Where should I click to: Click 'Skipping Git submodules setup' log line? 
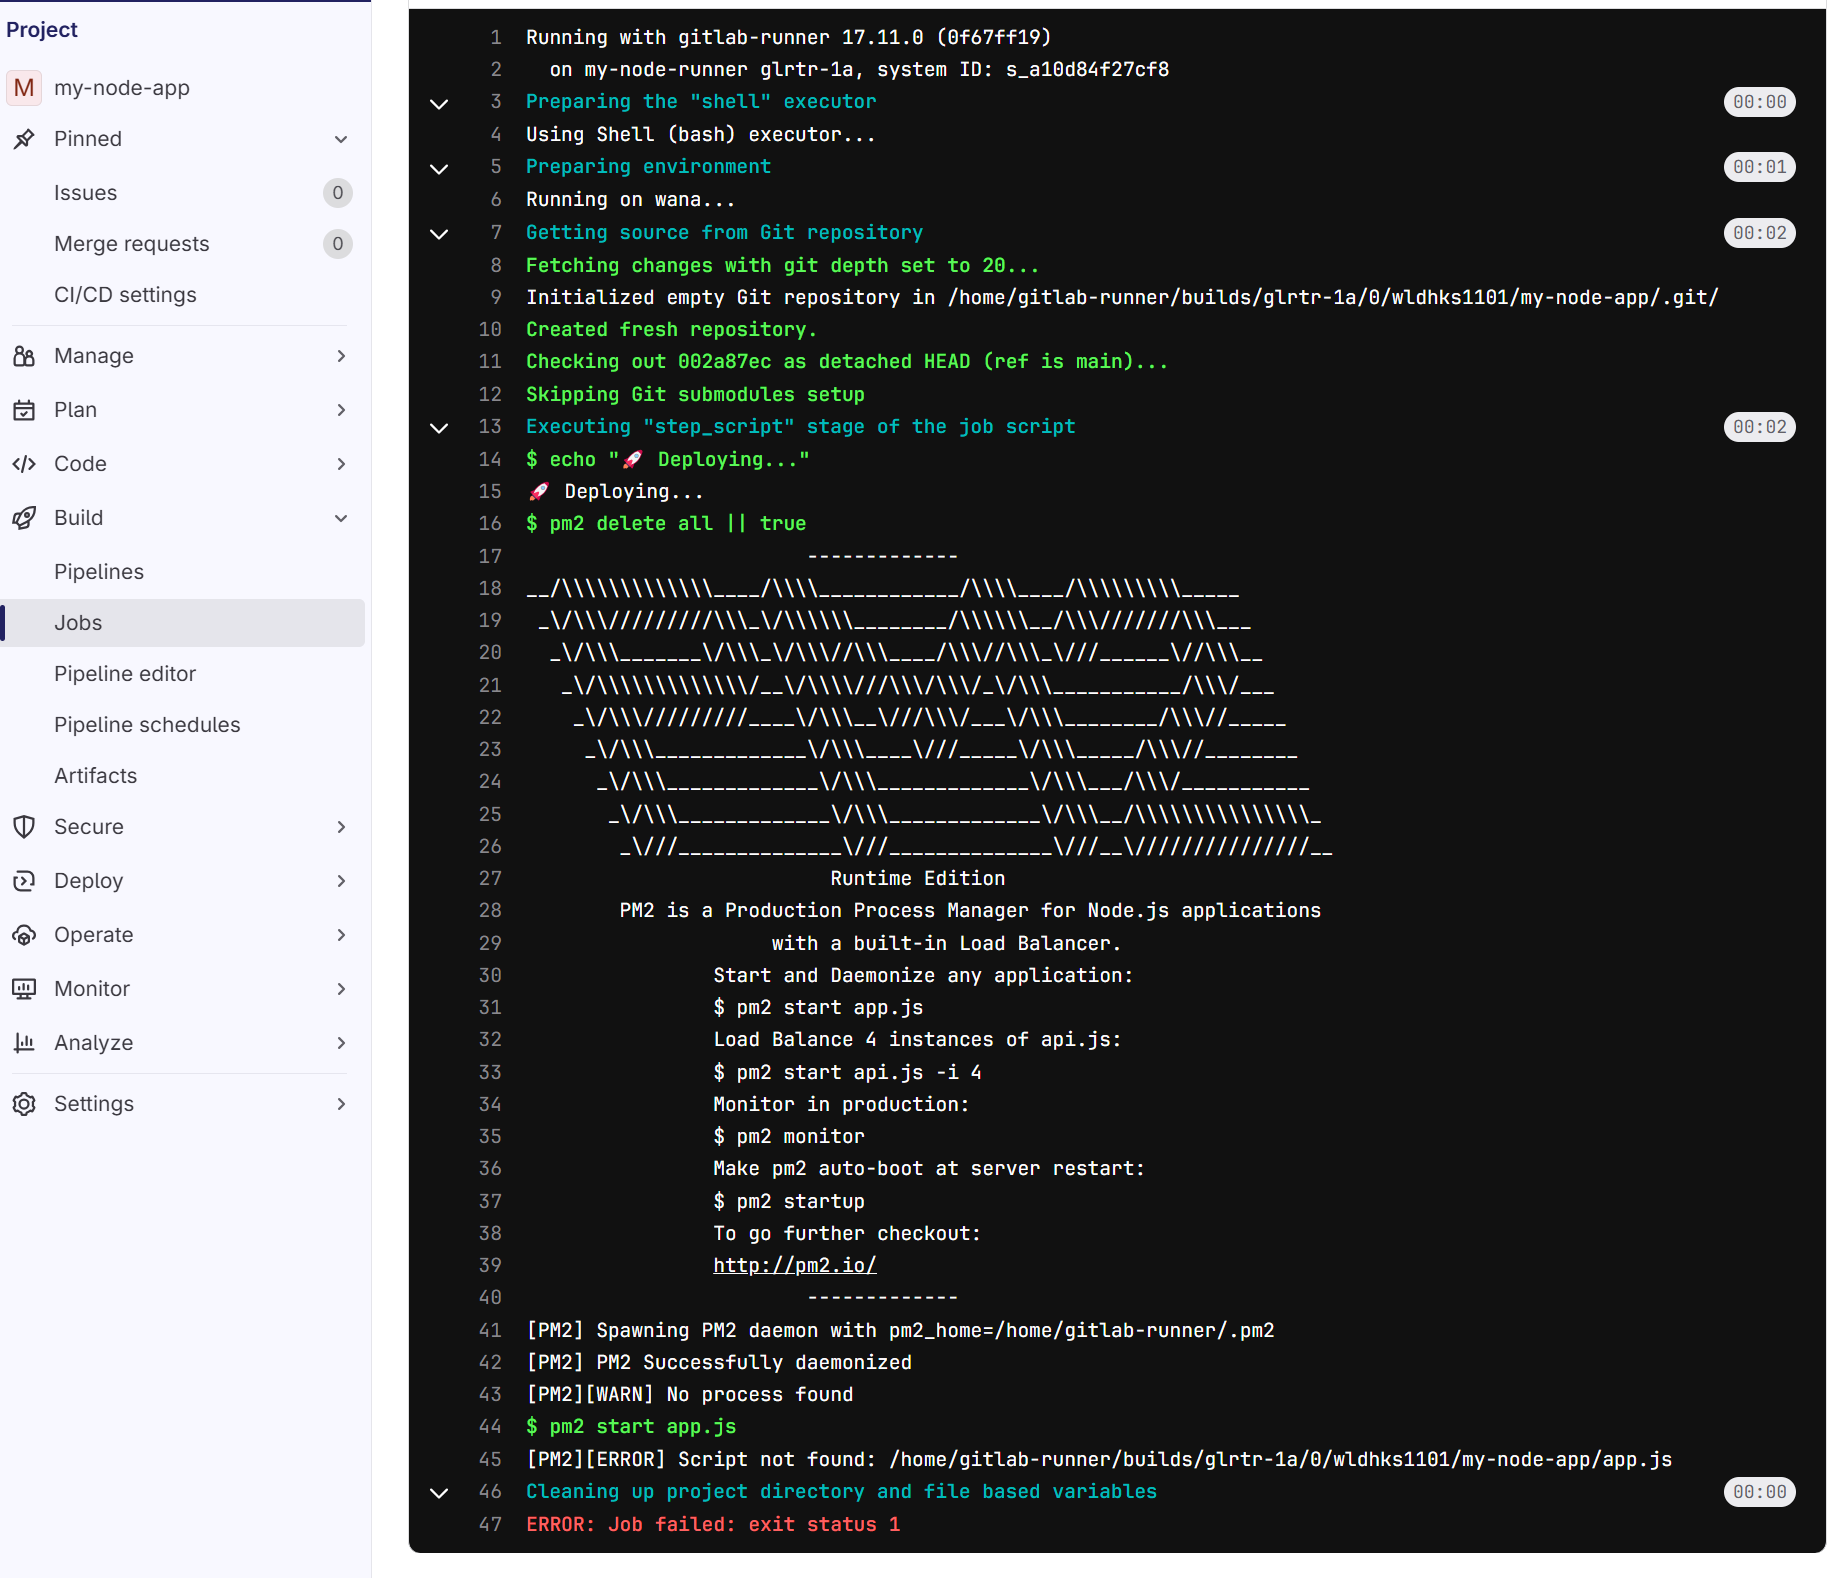(695, 394)
